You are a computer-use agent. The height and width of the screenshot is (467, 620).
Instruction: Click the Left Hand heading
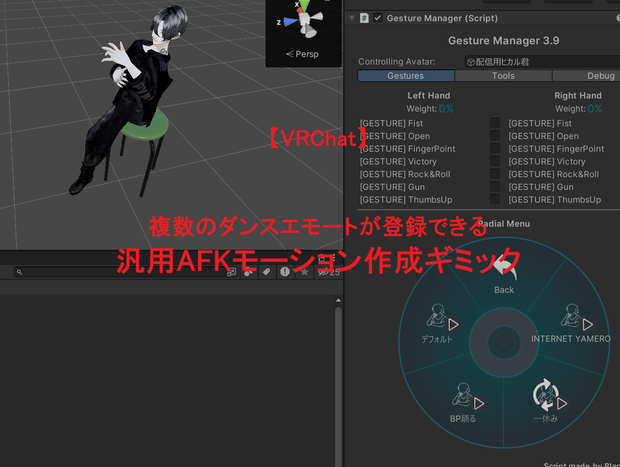coord(429,95)
